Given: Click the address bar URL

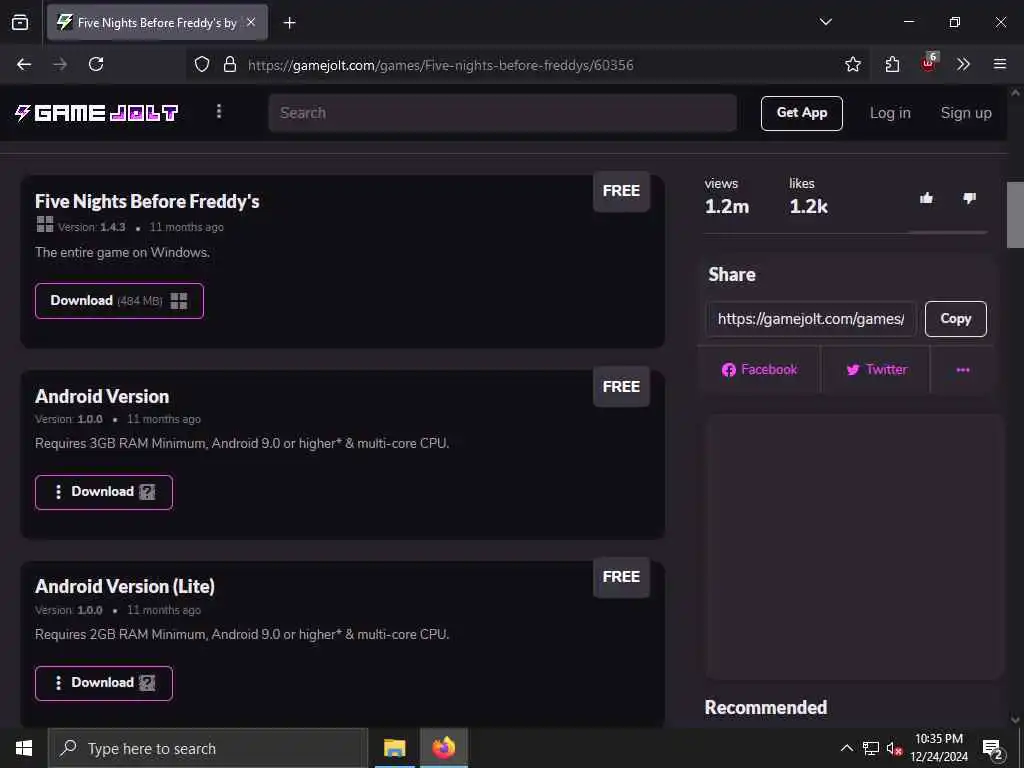Looking at the screenshot, I should 441,65.
